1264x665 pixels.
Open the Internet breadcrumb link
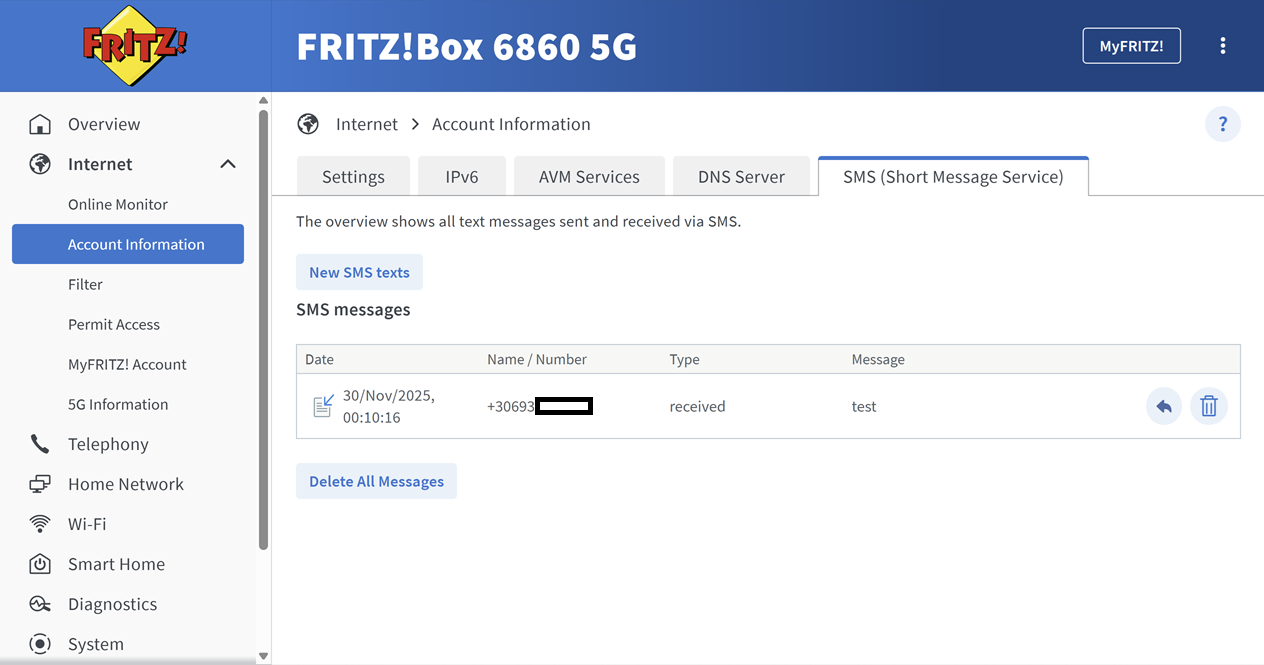(367, 124)
